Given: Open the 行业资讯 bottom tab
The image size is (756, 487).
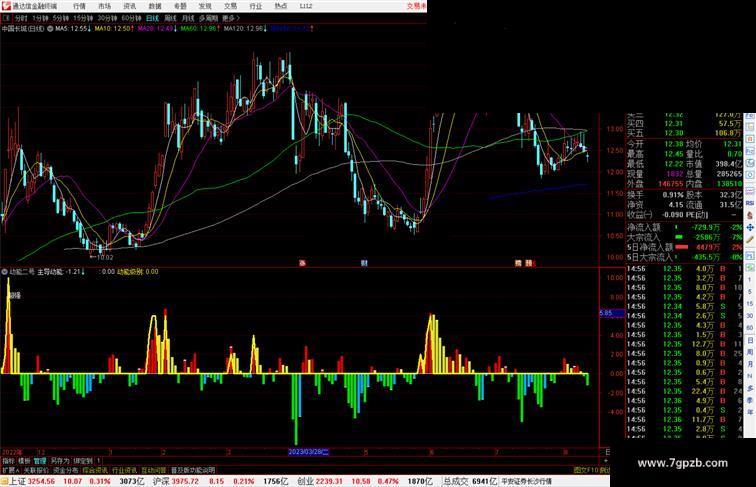Looking at the screenshot, I should coord(124,470).
